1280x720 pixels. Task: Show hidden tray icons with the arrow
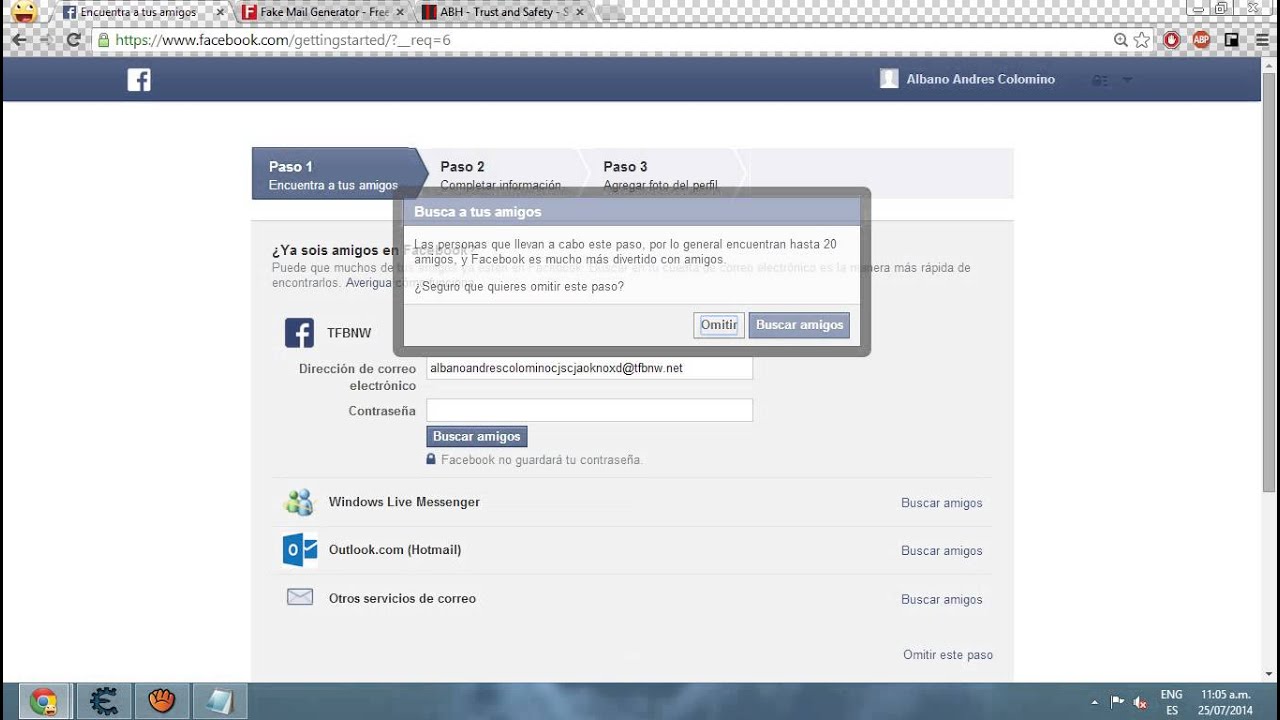1095,702
